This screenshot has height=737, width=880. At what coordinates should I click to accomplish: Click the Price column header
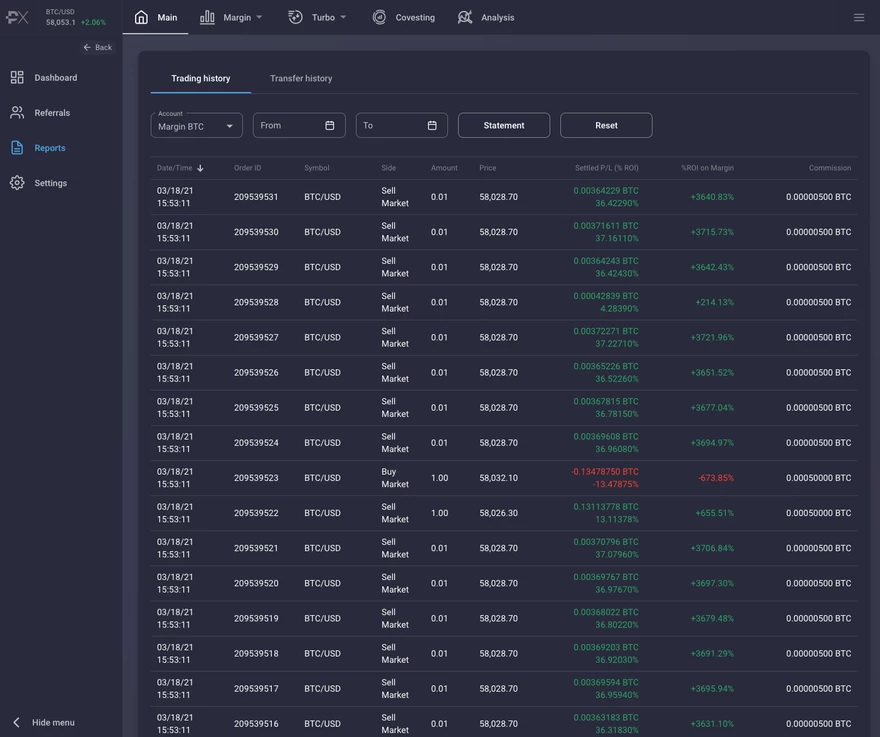coord(488,168)
